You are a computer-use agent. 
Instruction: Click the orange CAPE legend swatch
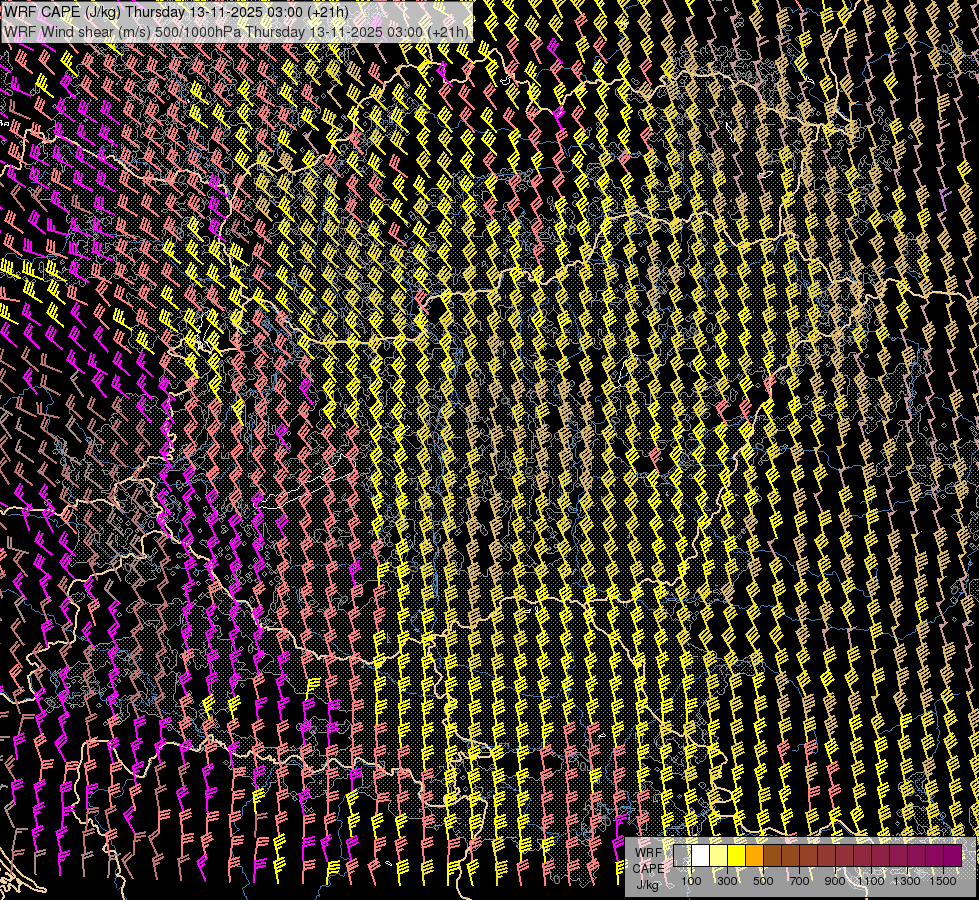pyautogui.click(x=754, y=855)
